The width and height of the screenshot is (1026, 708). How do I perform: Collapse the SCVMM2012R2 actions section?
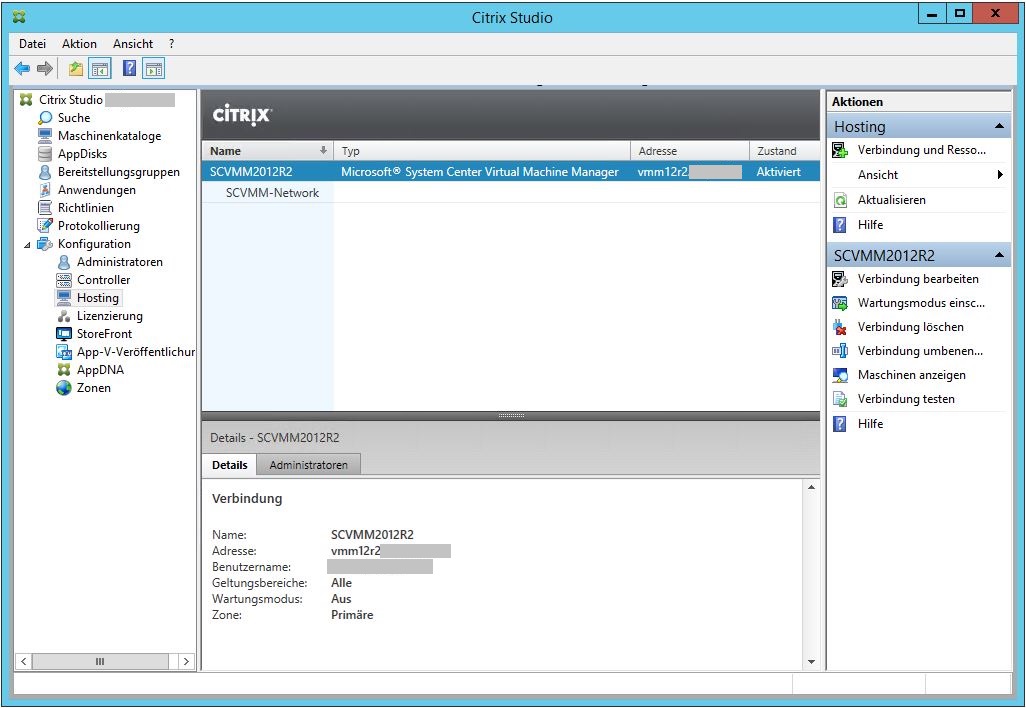pyautogui.click(x=998, y=255)
